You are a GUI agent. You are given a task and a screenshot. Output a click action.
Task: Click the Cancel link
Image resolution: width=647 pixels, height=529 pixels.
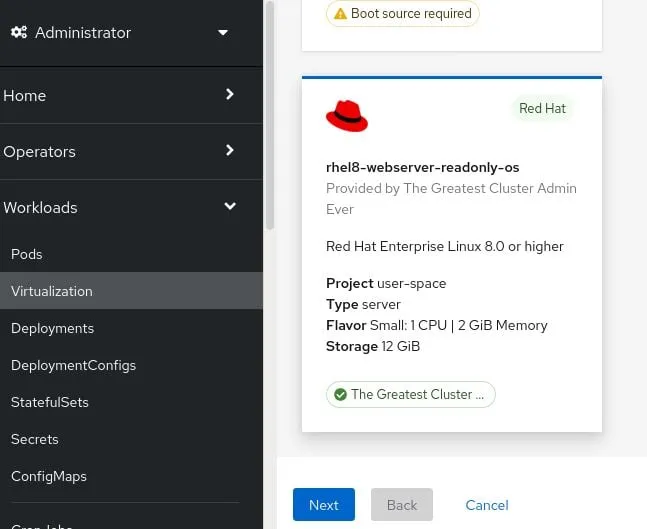pos(487,505)
